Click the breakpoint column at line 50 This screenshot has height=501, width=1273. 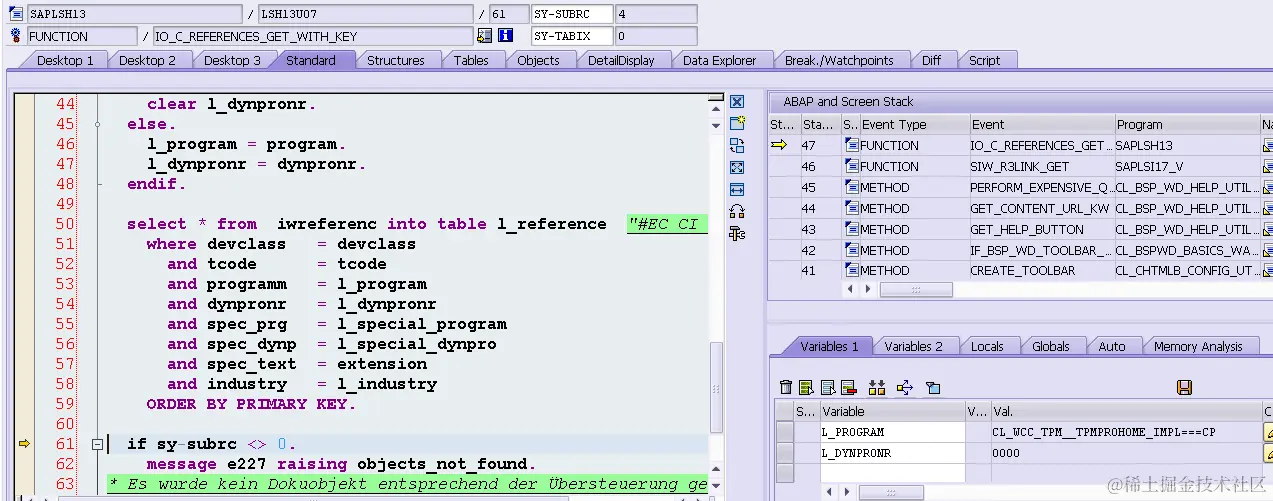(24, 224)
